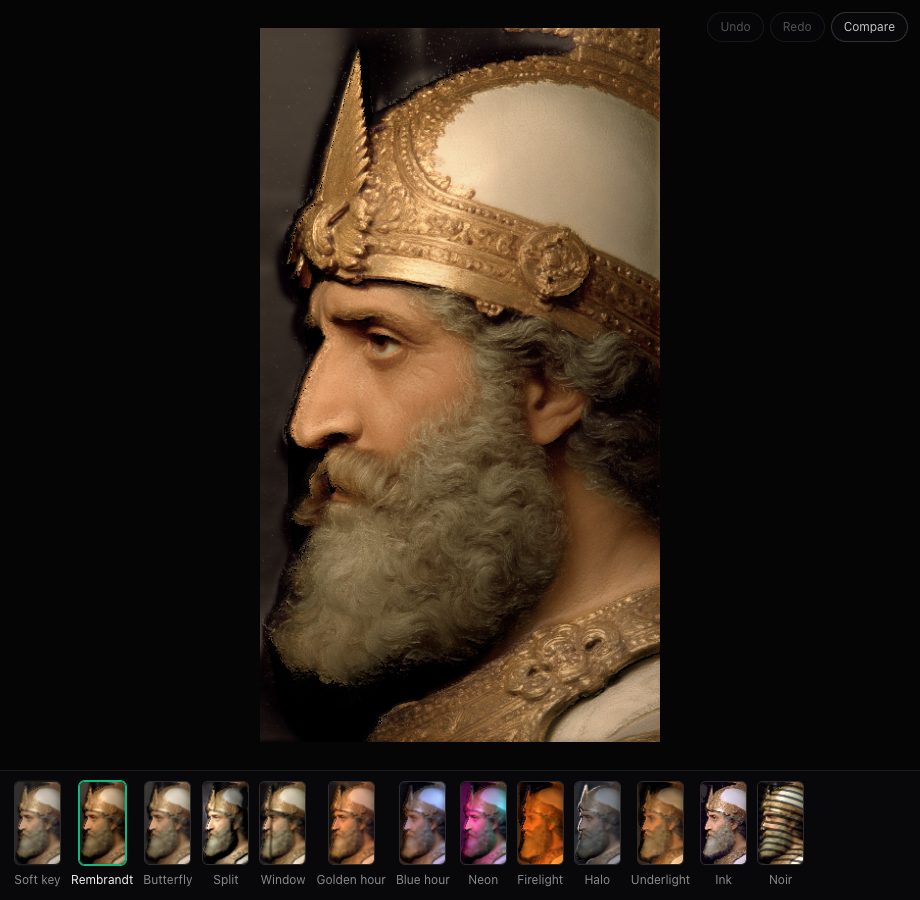
Task: Click the 'Neon' label text
Action: coord(483,879)
